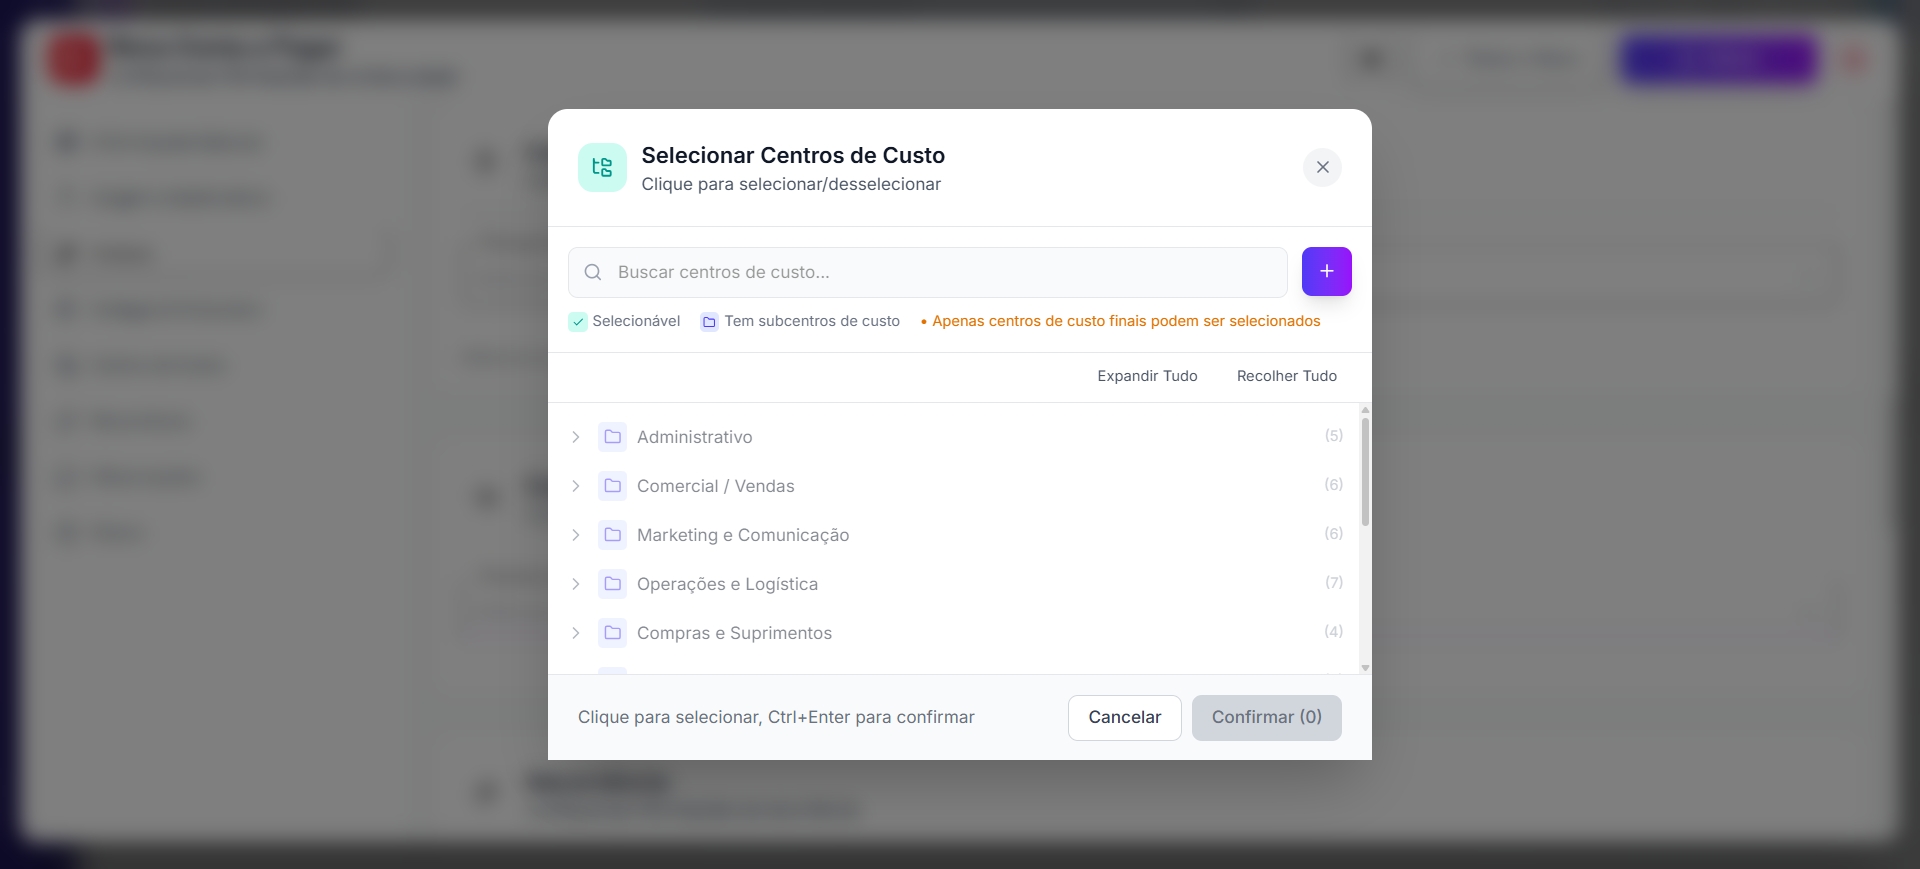The width and height of the screenshot is (1920, 869).
Task: Expand the Administrativo node
Action: [576, 437]
